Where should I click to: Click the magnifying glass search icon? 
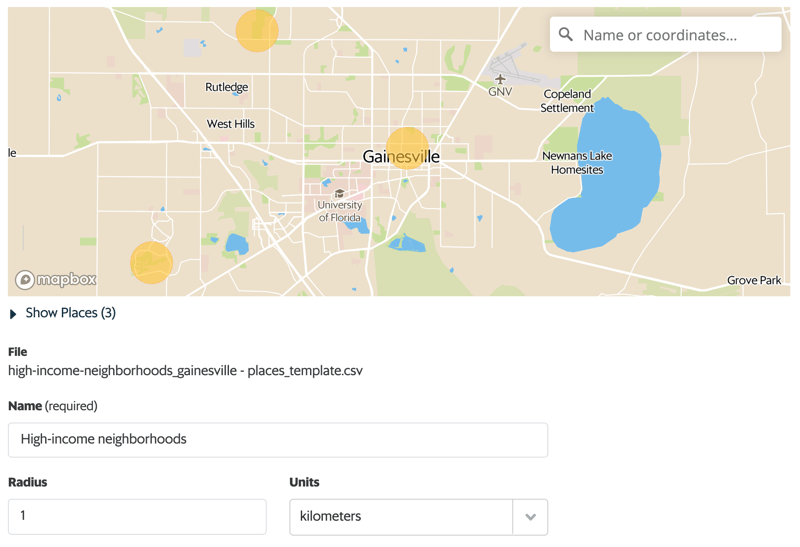coord(565,34)
